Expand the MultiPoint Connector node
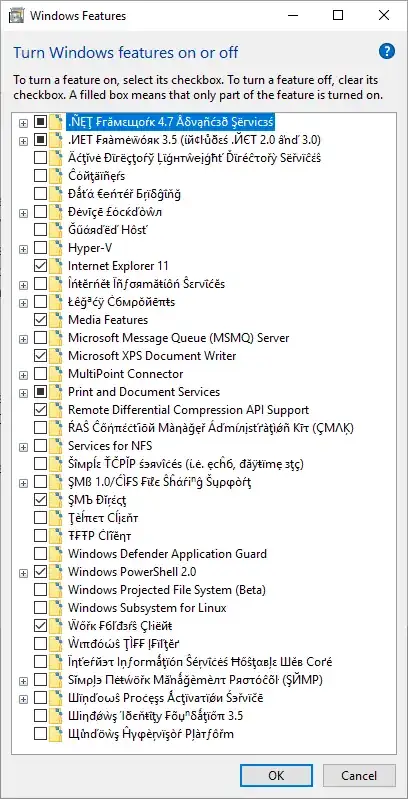 (23, 375)
